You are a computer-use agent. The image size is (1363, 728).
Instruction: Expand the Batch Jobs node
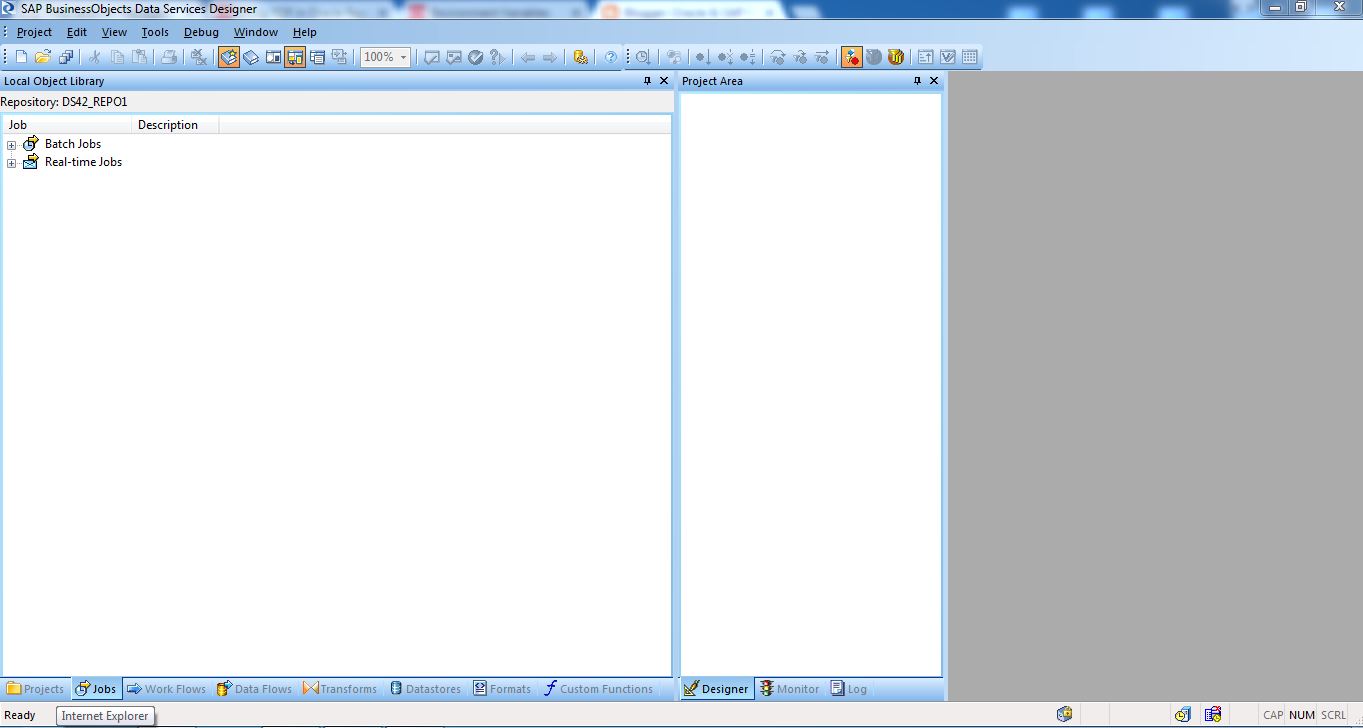click(11, 144)
